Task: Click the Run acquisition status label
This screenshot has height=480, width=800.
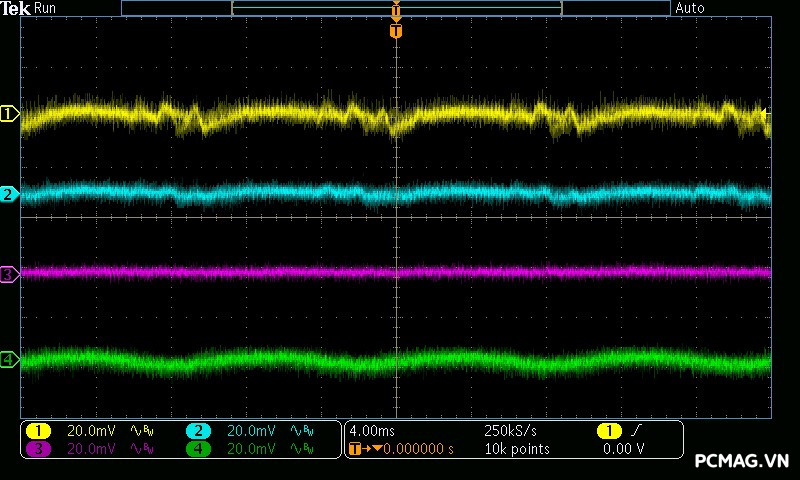Action: (x=46, y=8)
